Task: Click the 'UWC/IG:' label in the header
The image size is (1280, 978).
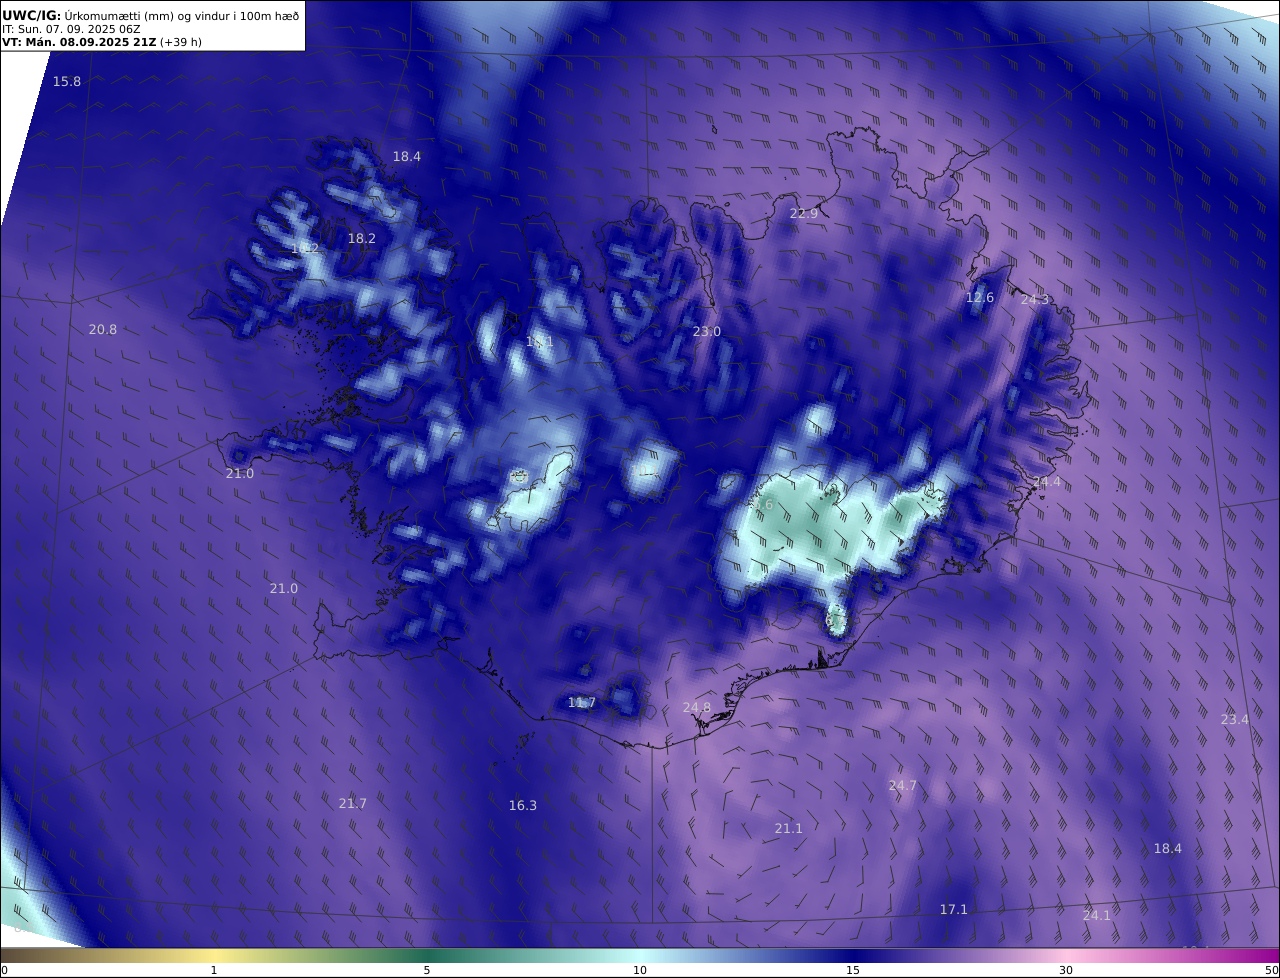Action: tap(32, 15)
